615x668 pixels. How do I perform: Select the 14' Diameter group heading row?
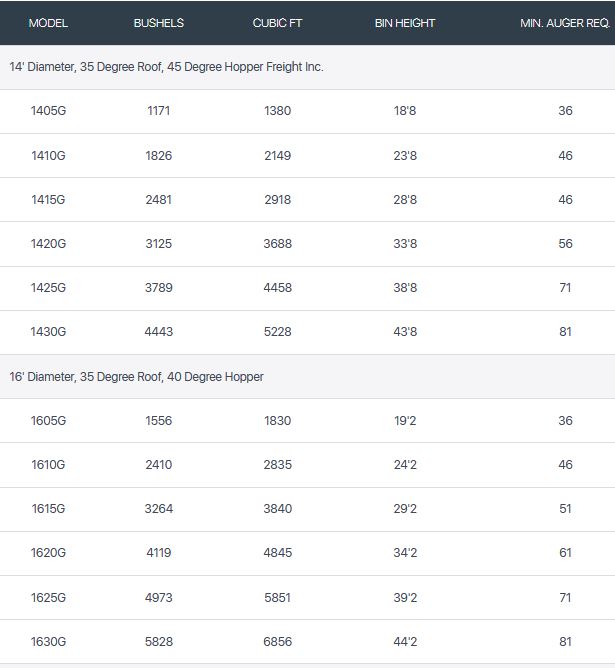click(x=167, y=67)
